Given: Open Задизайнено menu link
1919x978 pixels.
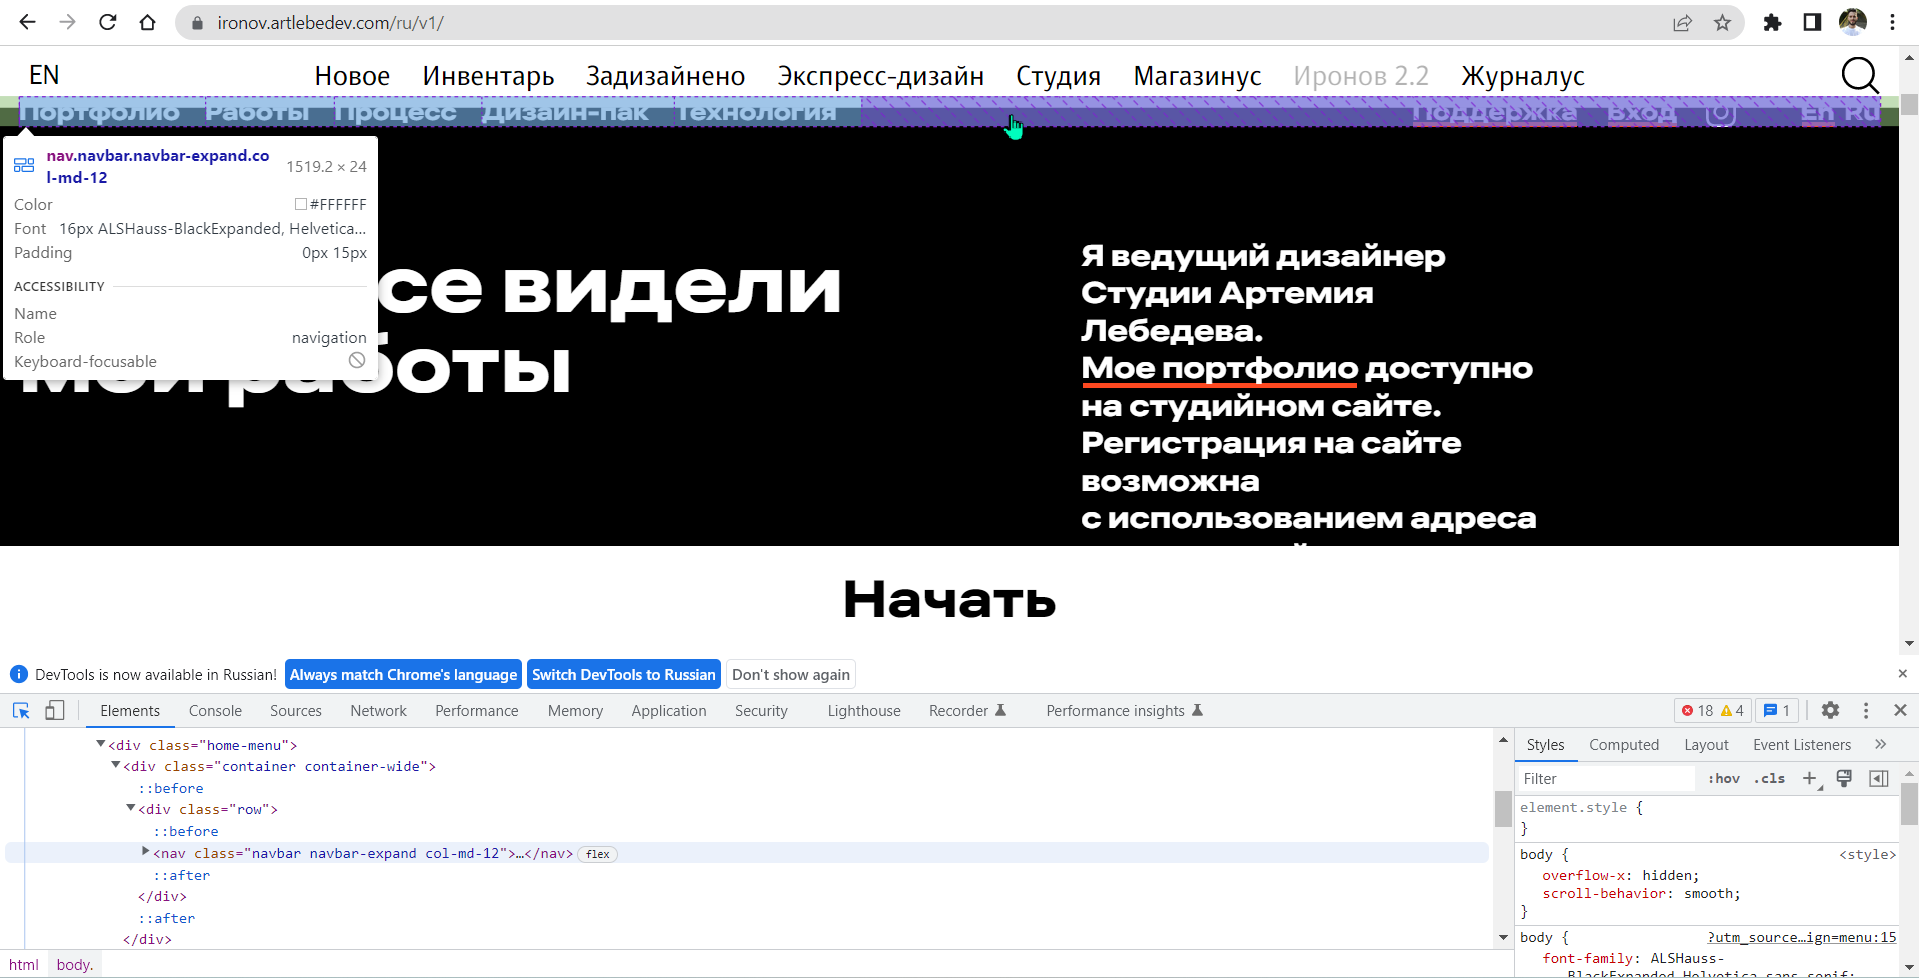Looking at the screenshot, I should coord(666,76).
